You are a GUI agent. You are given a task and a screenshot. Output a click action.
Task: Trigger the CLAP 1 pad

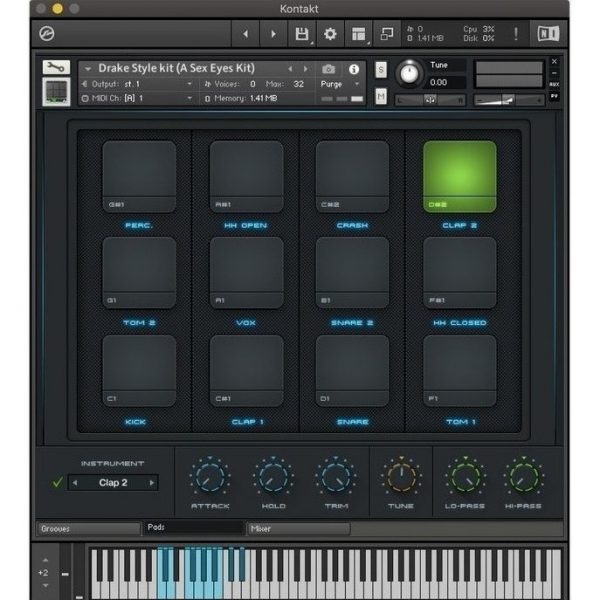[x=246, y=371]
